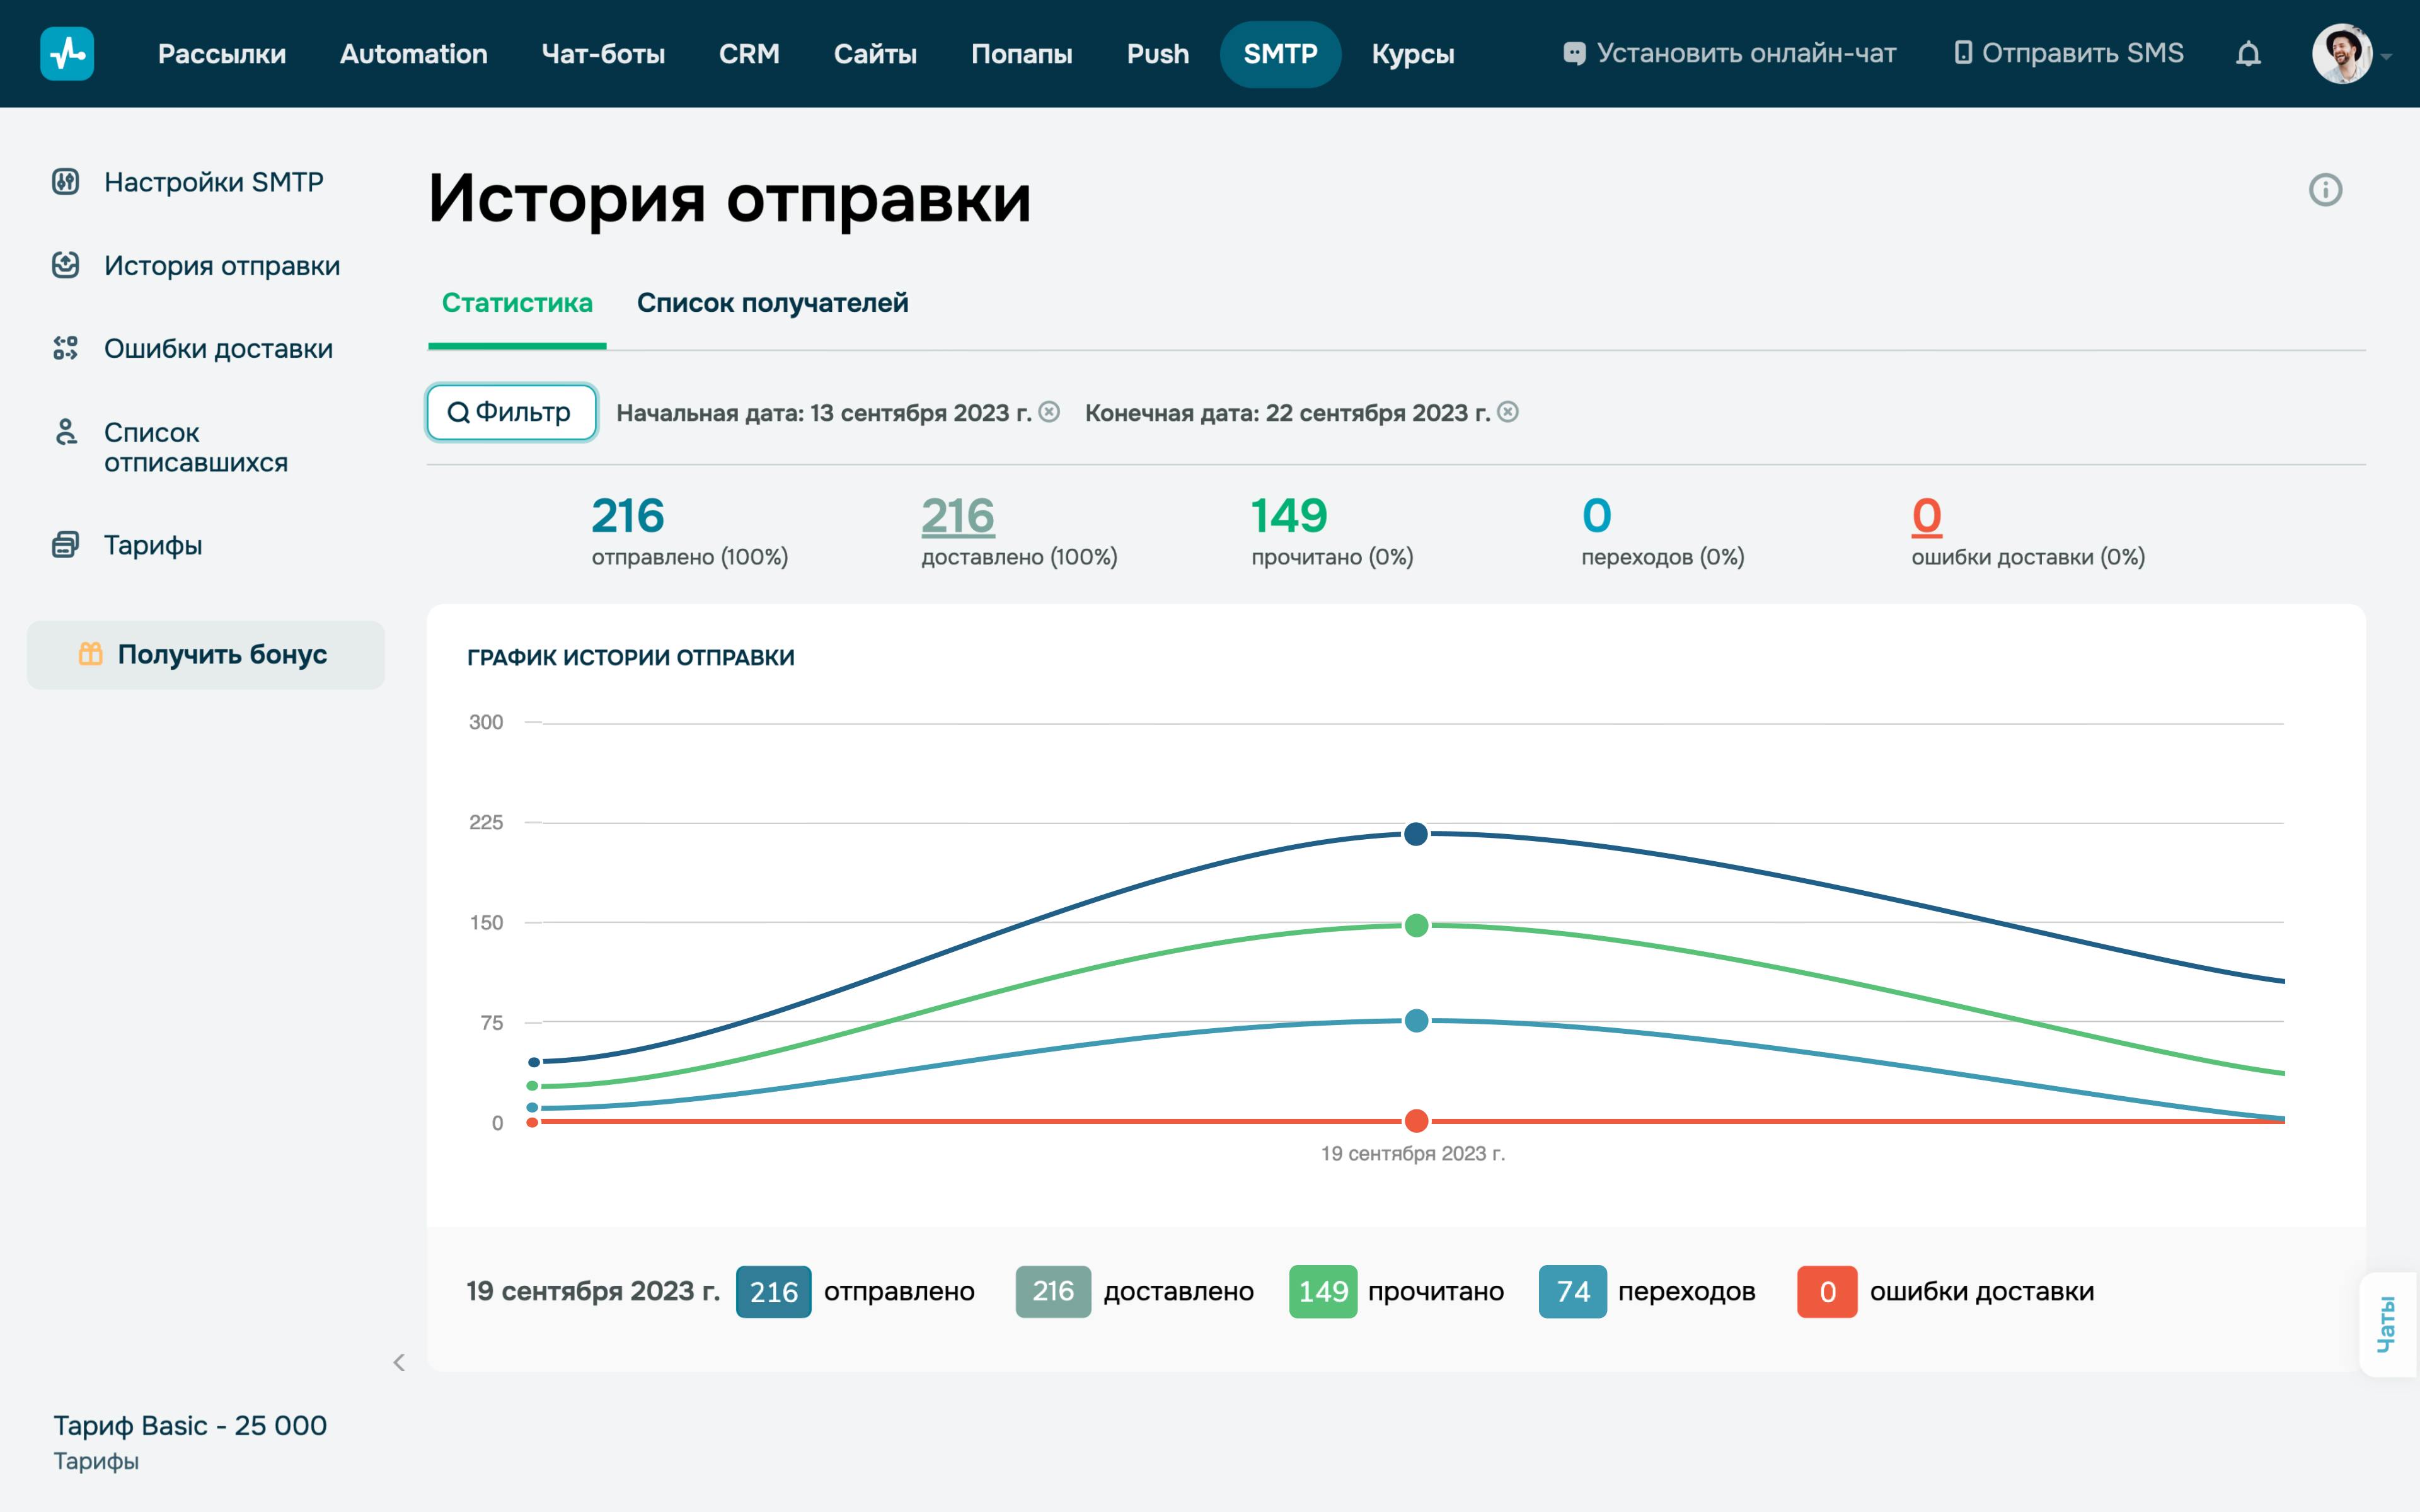The image size is (2420, 1512).
Task: Open the Курсы menu
Action: (x=1413, y=54)
